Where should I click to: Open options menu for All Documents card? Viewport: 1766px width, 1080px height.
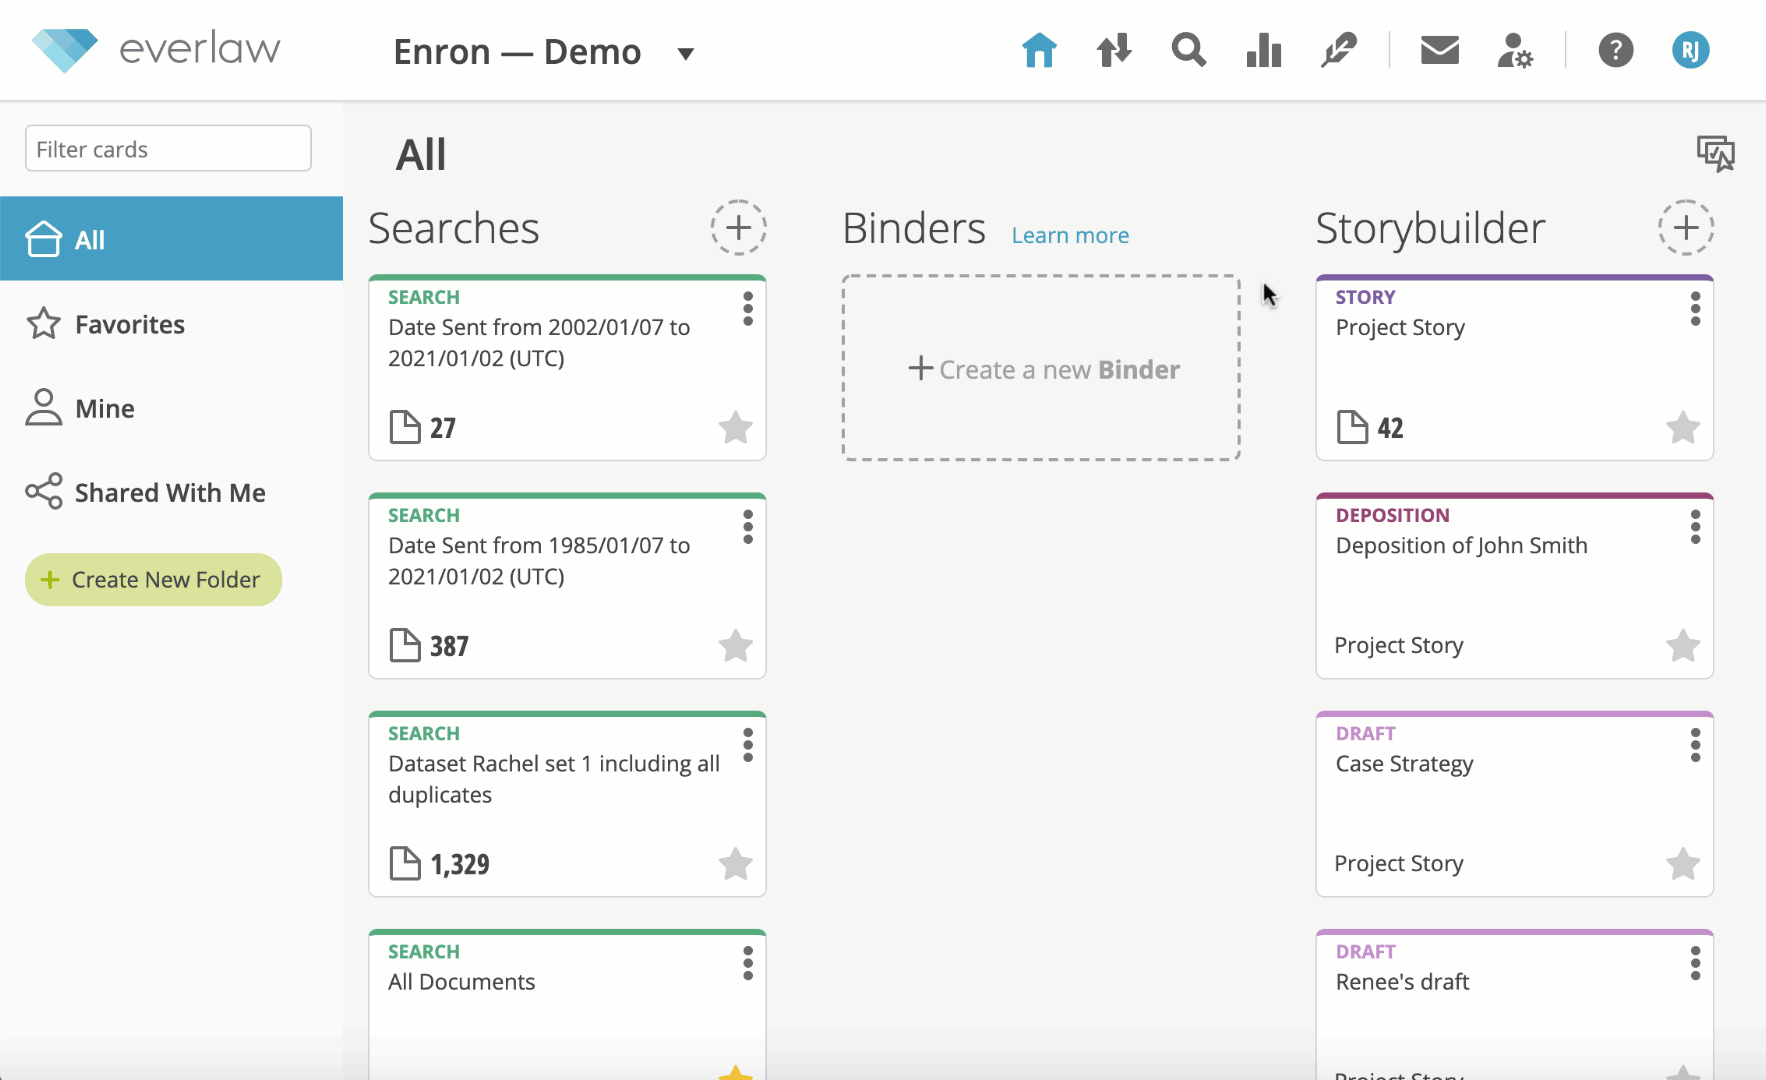pos(748,963)
